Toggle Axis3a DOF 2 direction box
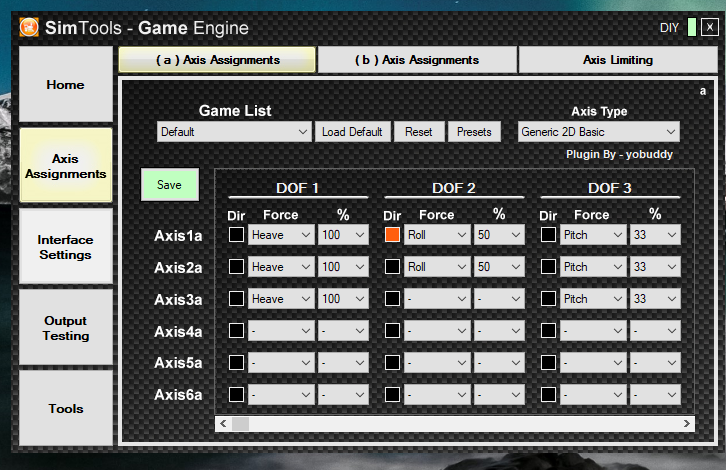This screenshot has height=470, width=726. (x=392, y=299)
